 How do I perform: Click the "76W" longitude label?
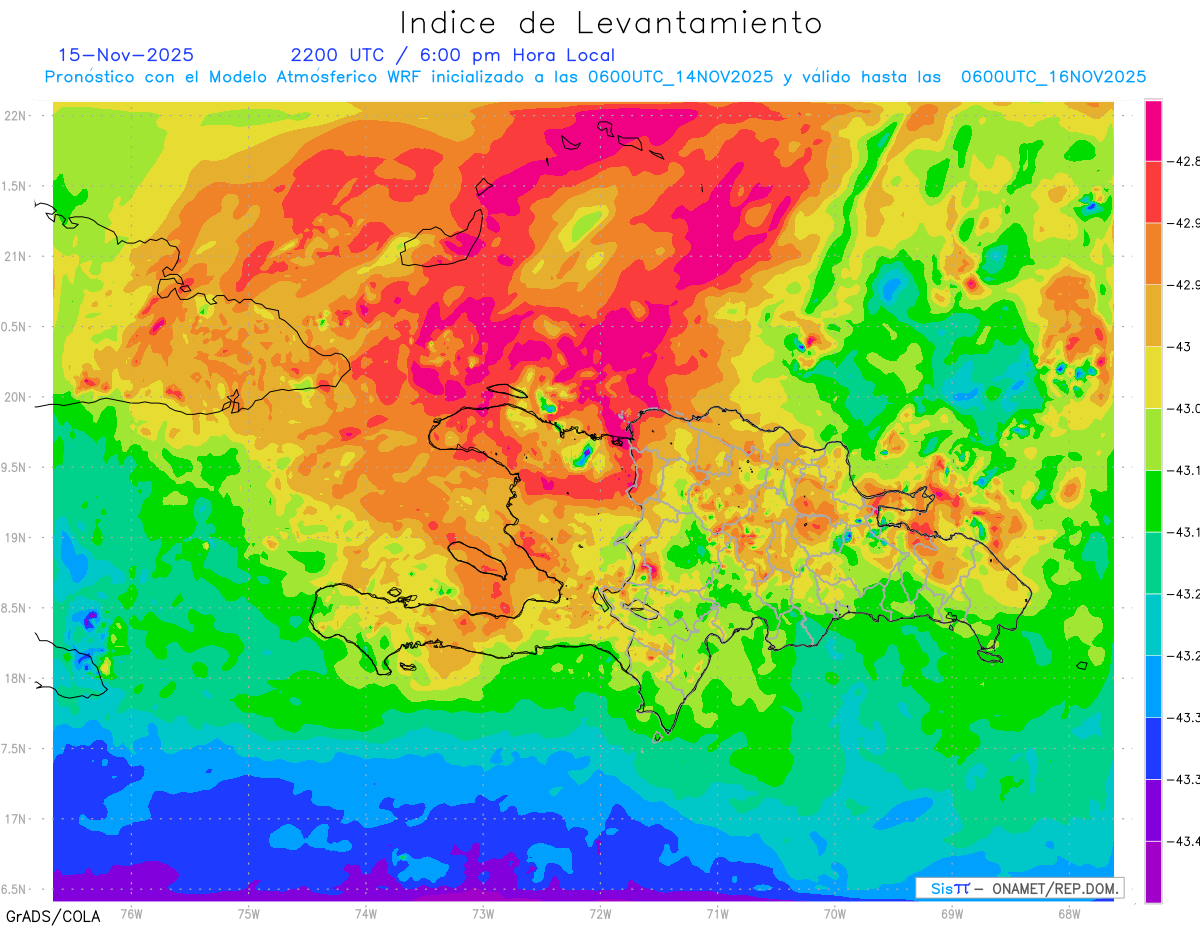click(x=131, y=914)
